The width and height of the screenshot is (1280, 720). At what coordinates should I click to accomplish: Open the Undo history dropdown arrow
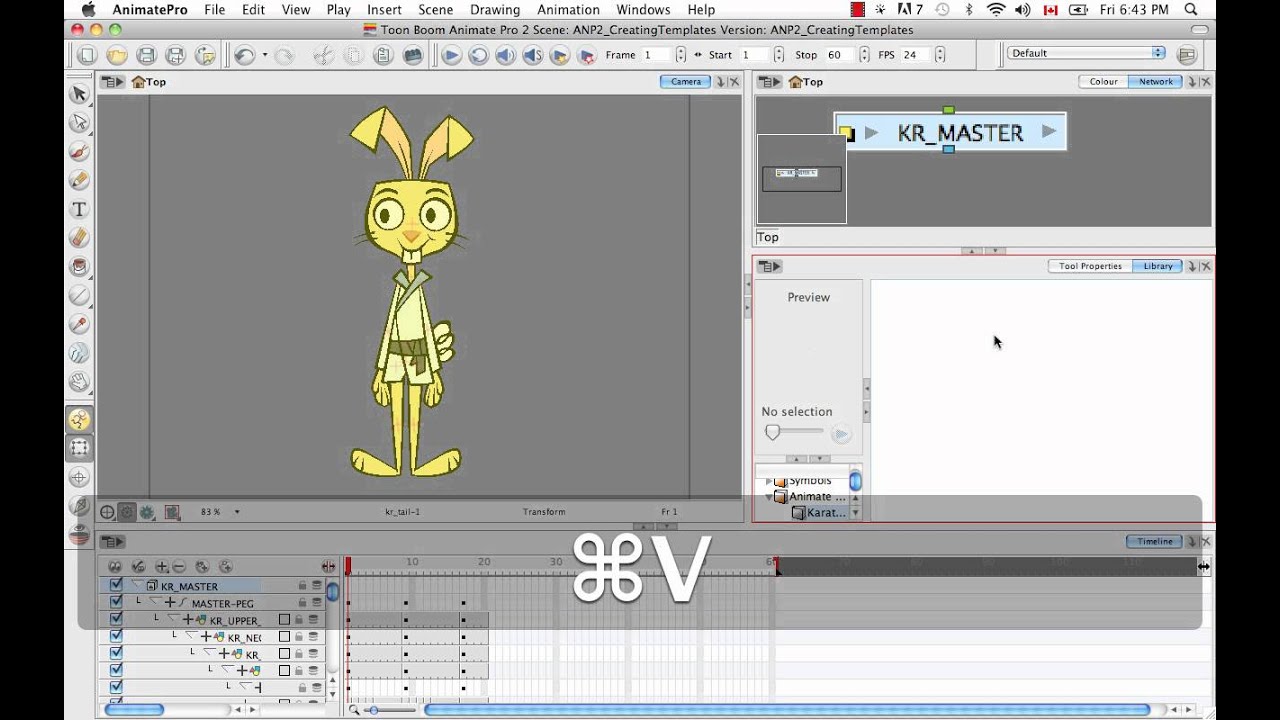265,56
